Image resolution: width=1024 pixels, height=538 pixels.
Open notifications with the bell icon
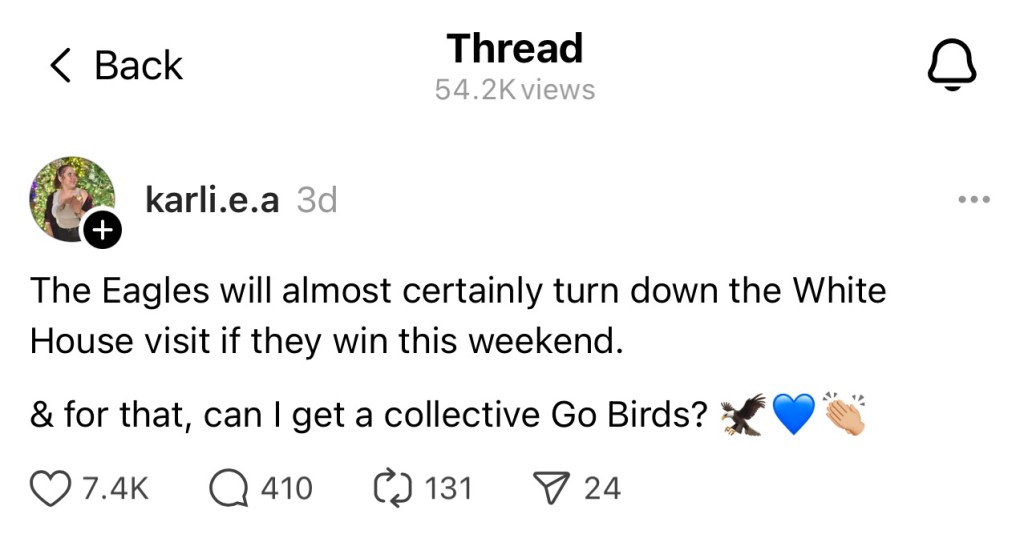click(x=951, y=66)
